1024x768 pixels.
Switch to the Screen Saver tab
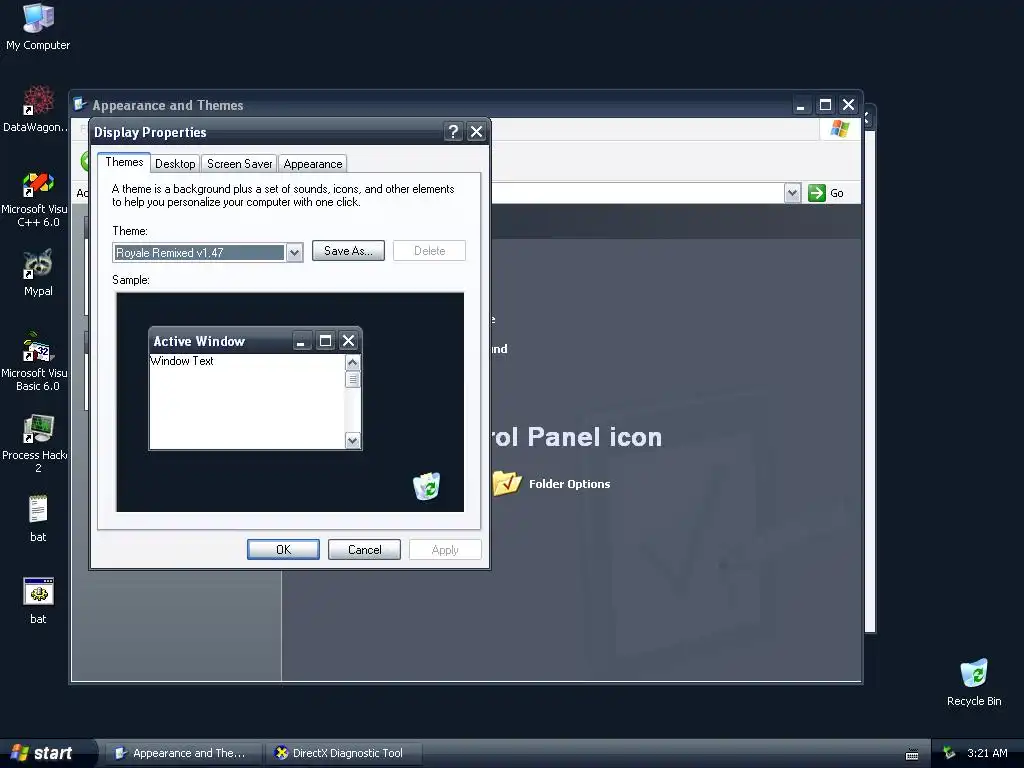[x=240, y=164]
